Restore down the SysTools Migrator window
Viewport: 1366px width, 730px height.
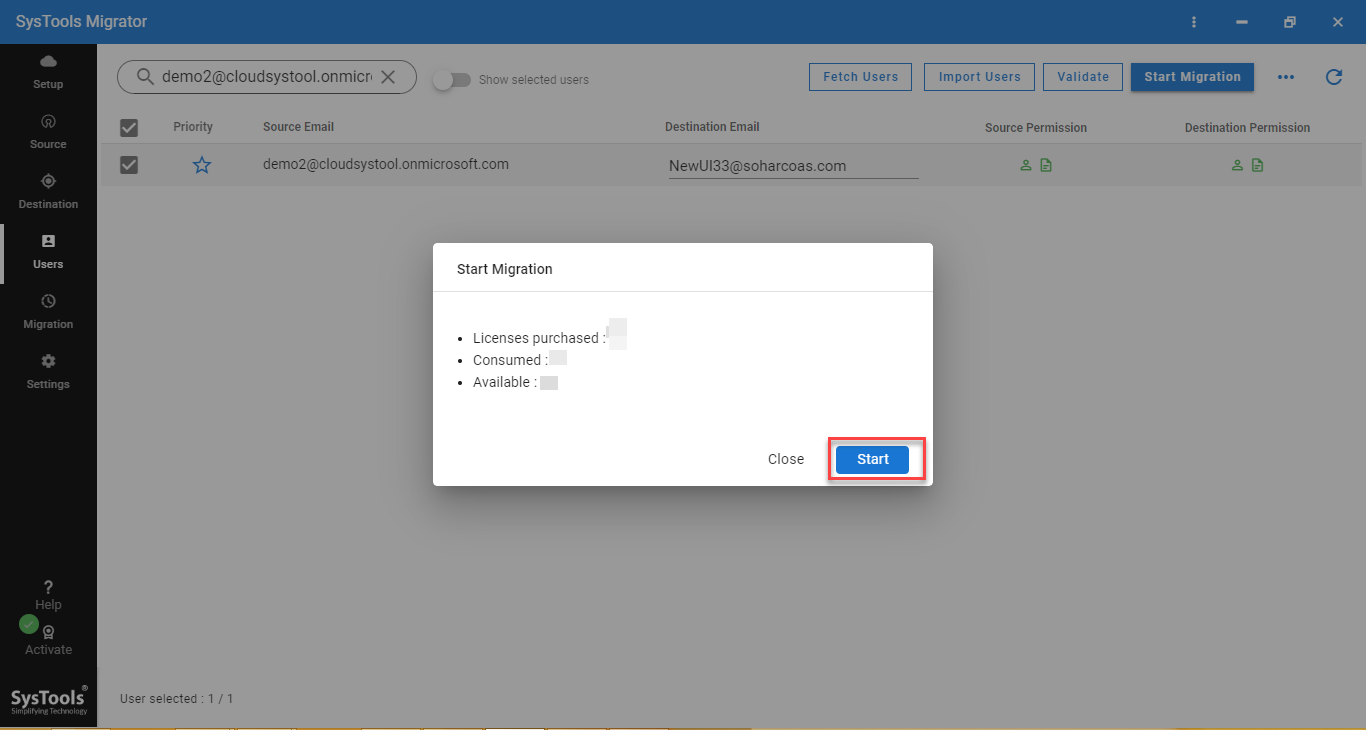click(x=1290, y=22)
